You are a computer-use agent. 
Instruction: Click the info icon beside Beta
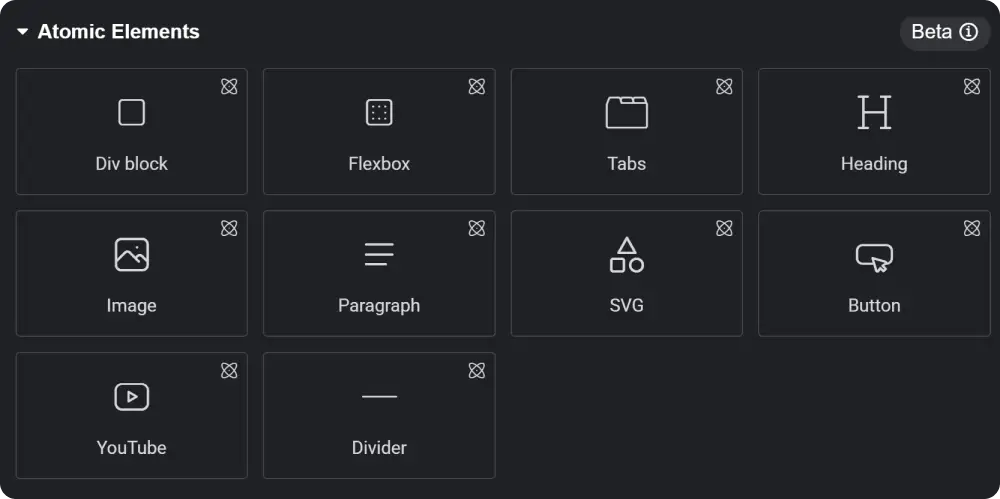968,32
